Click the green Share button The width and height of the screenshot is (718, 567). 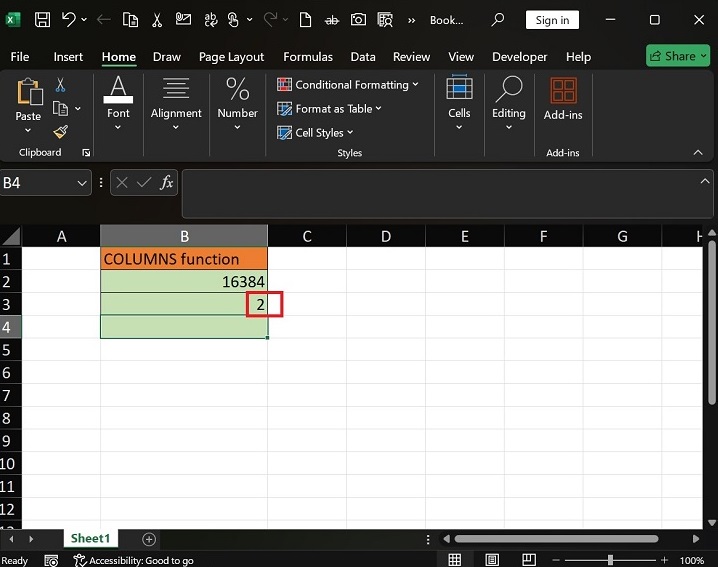(678, 57)
